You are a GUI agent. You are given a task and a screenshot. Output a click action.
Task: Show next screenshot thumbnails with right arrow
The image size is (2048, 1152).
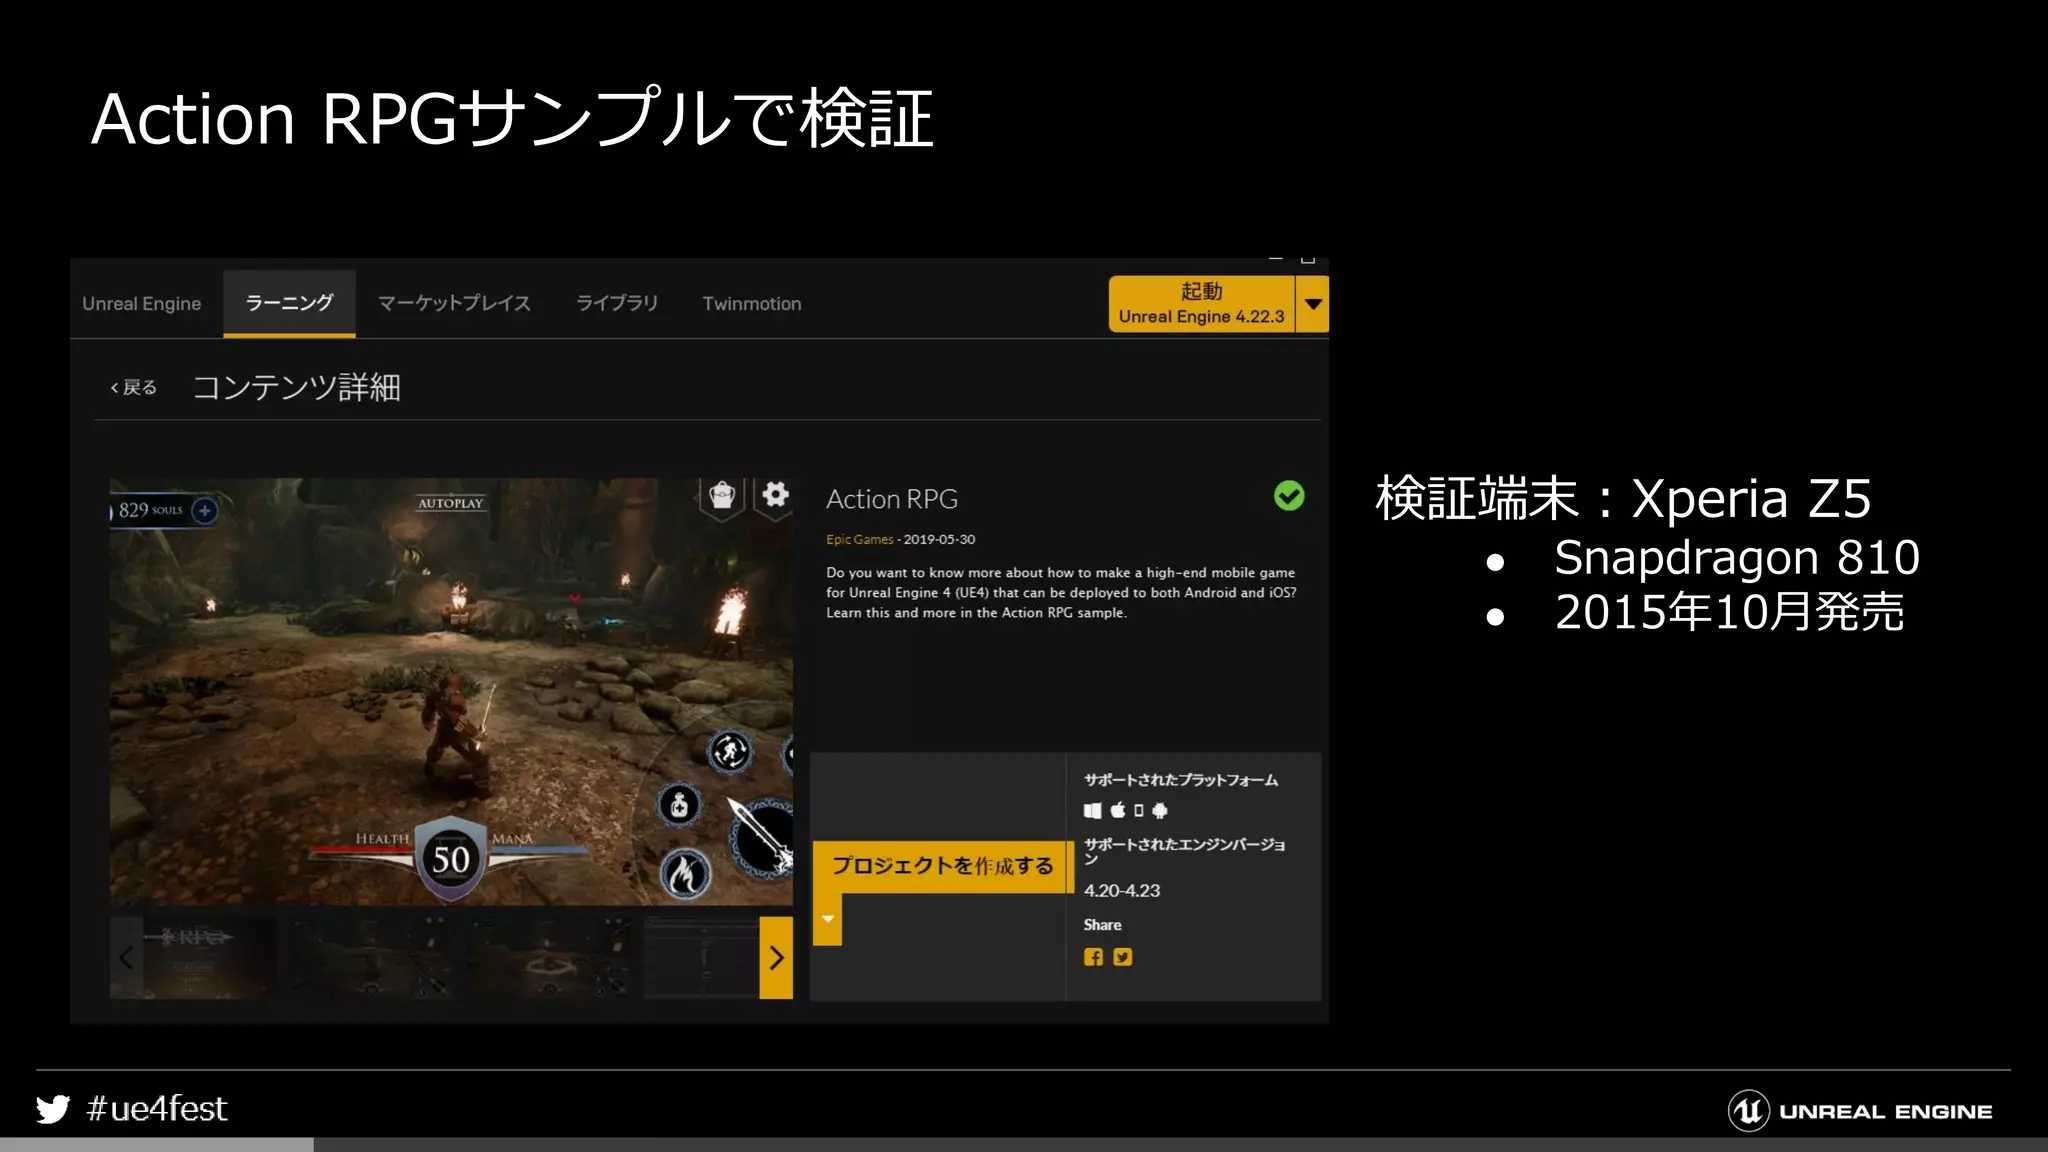pos(776,958)
